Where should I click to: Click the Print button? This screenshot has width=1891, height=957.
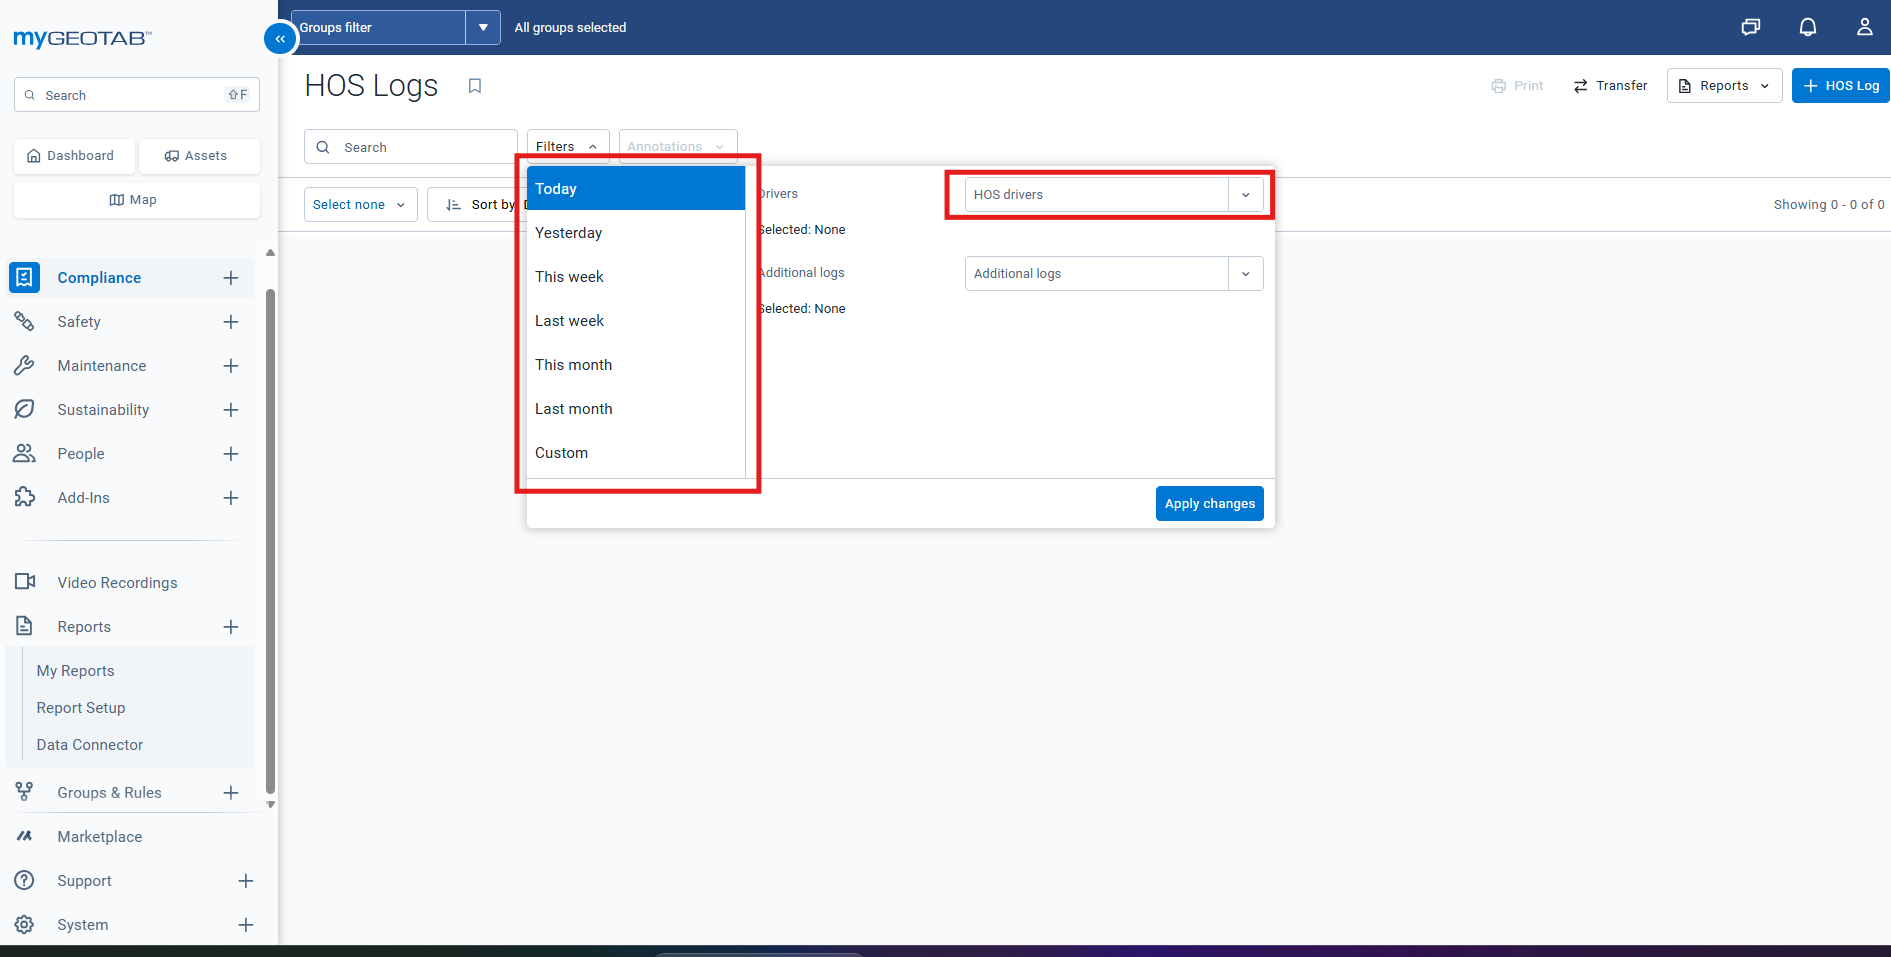point(1517,86)
